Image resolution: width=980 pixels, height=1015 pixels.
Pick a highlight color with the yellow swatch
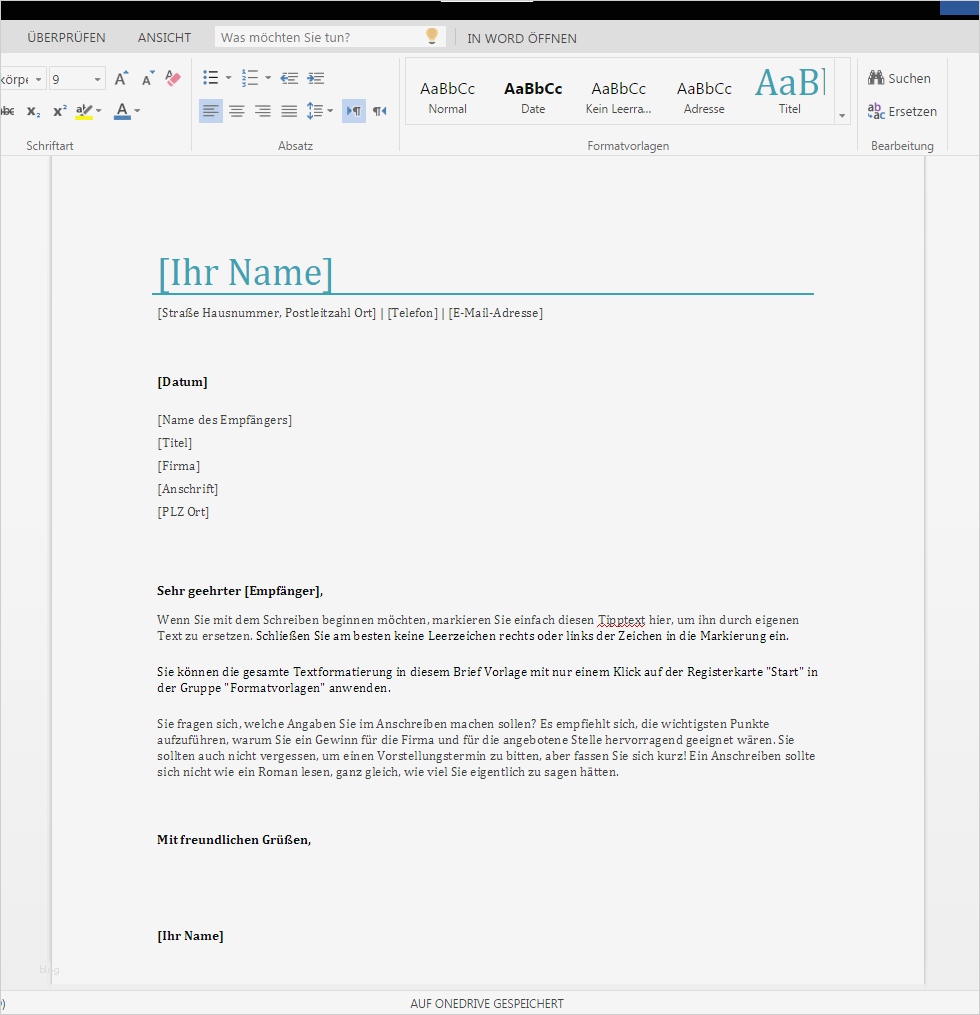[x=85, y=112]
